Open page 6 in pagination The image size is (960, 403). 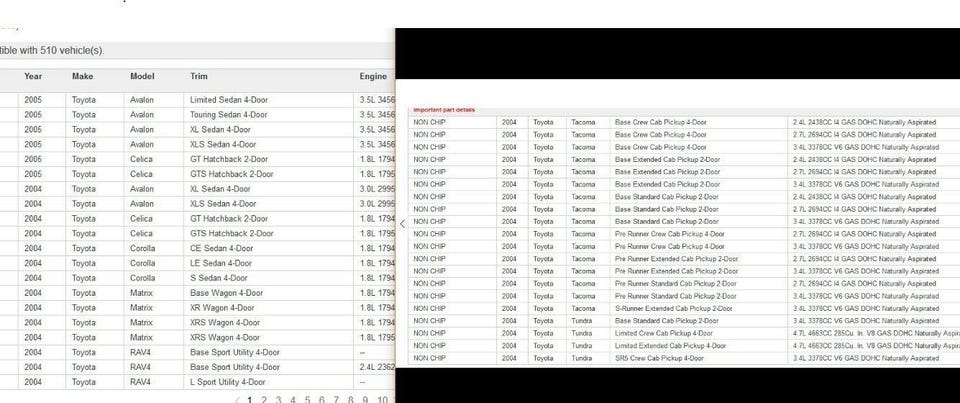click(321, 400)
